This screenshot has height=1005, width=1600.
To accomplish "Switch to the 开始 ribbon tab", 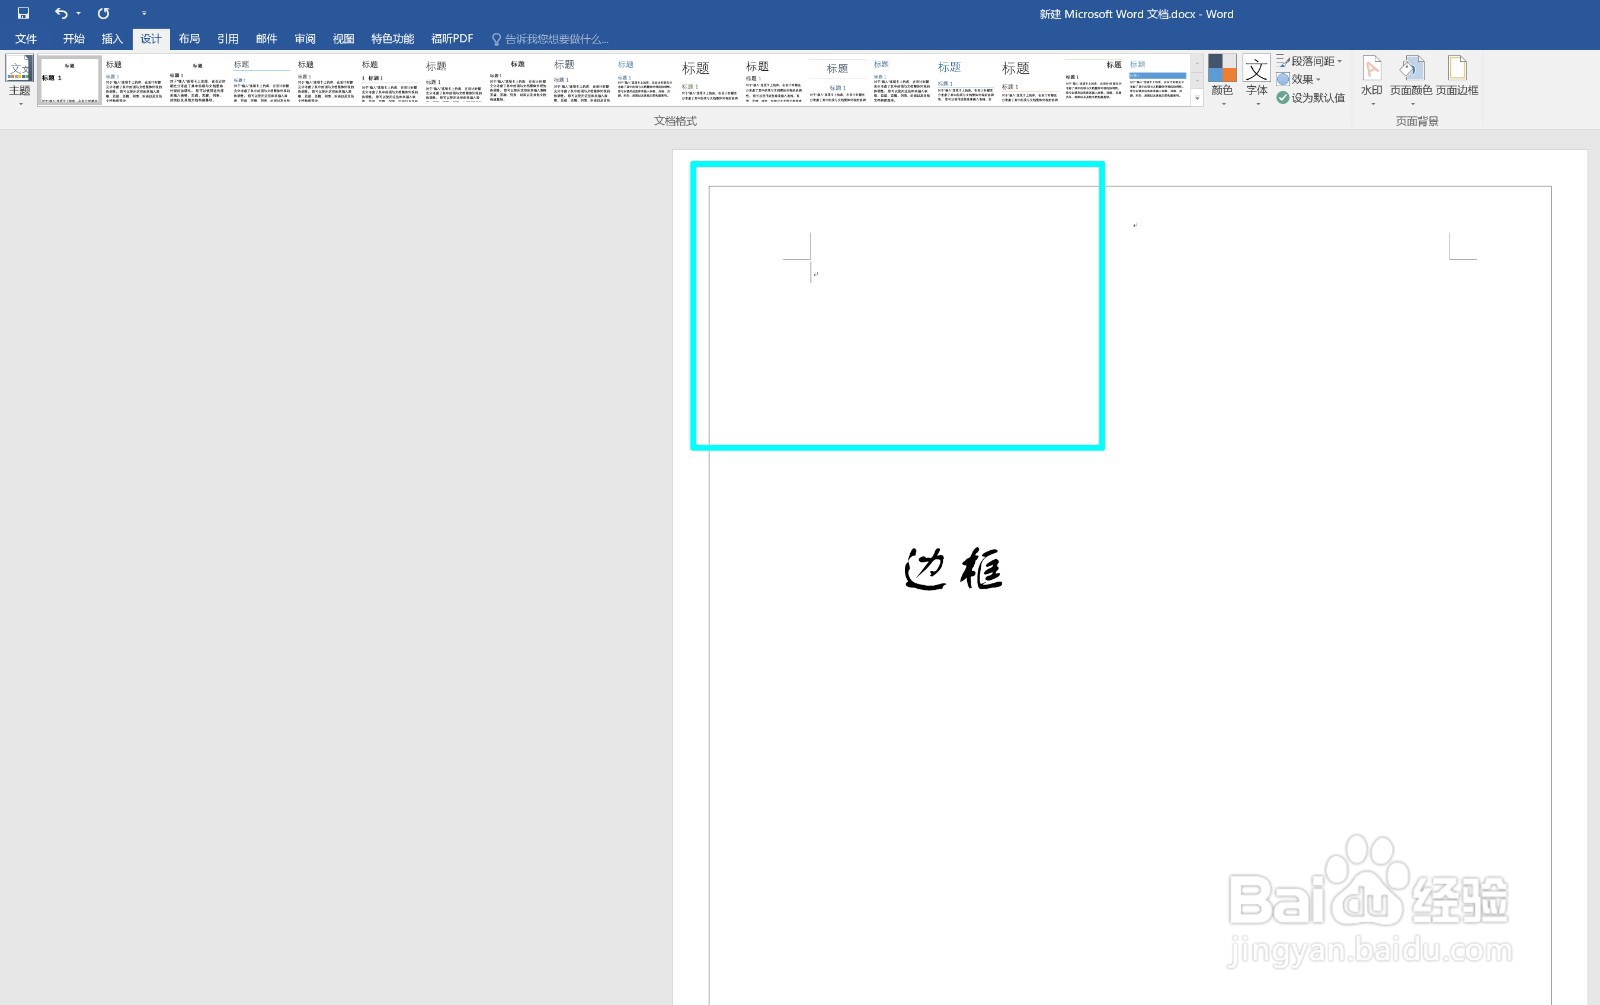I will tap(74, 39).
